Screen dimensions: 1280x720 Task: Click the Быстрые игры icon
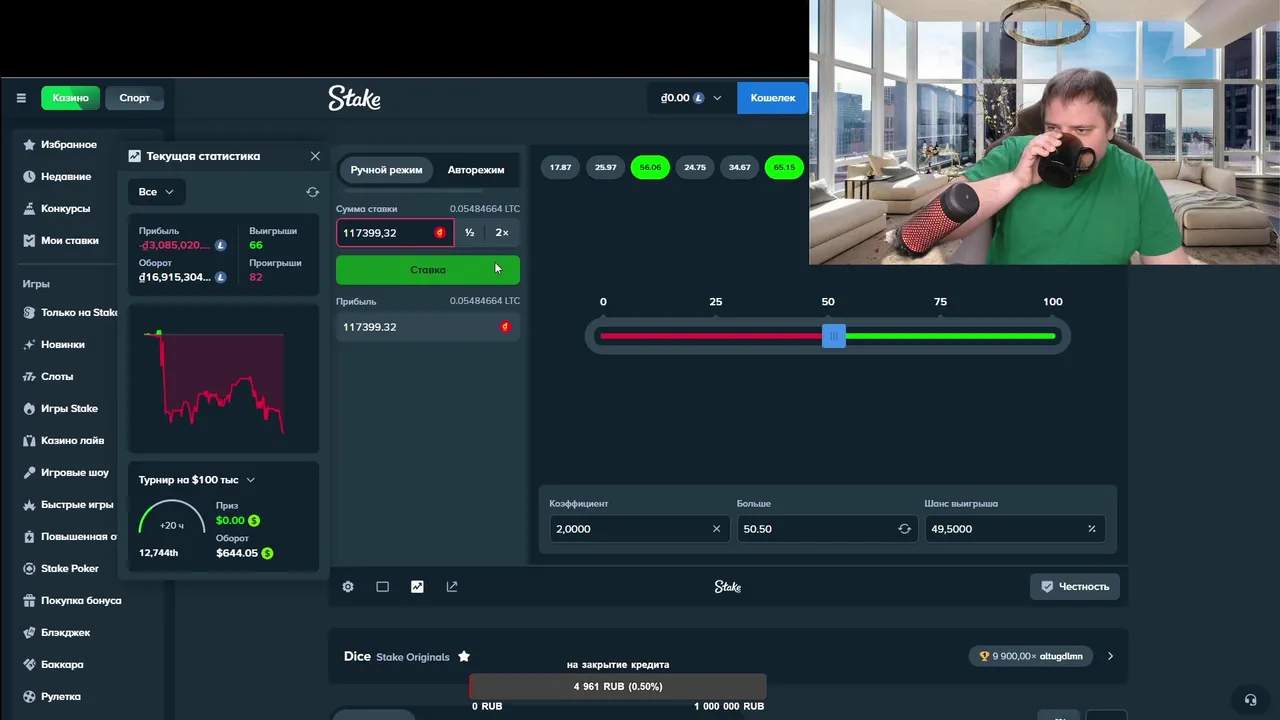(30, 505)
